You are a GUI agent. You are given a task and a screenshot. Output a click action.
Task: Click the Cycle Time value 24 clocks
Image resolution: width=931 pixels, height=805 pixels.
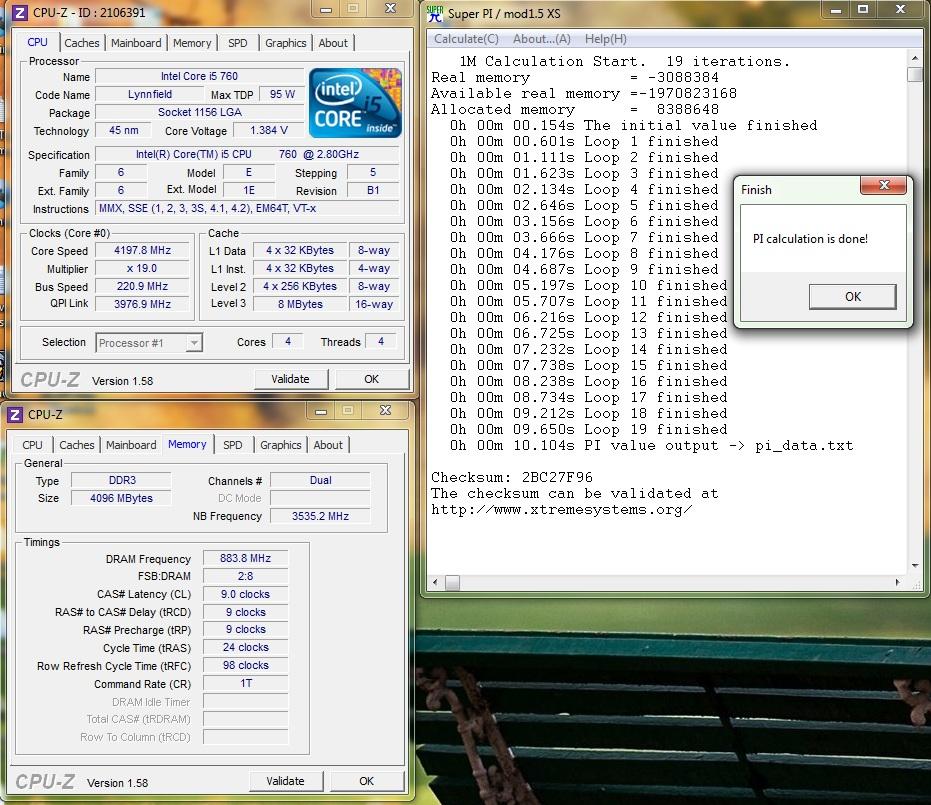pos(245,647)
